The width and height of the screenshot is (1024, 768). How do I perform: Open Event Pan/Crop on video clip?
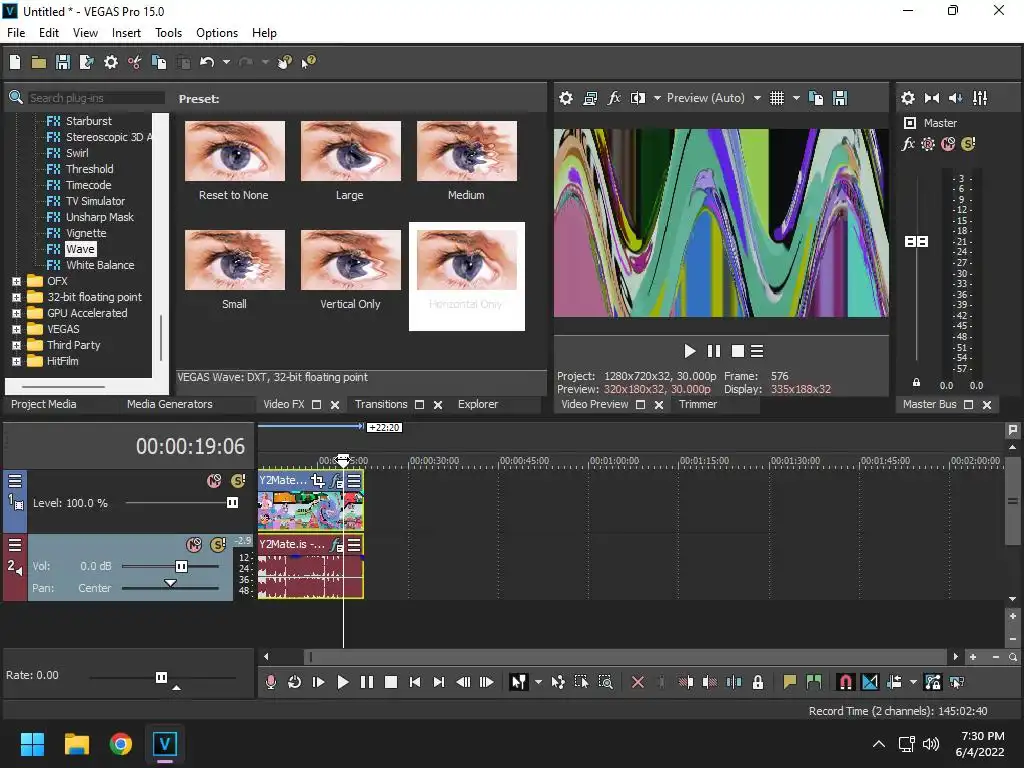318,481
